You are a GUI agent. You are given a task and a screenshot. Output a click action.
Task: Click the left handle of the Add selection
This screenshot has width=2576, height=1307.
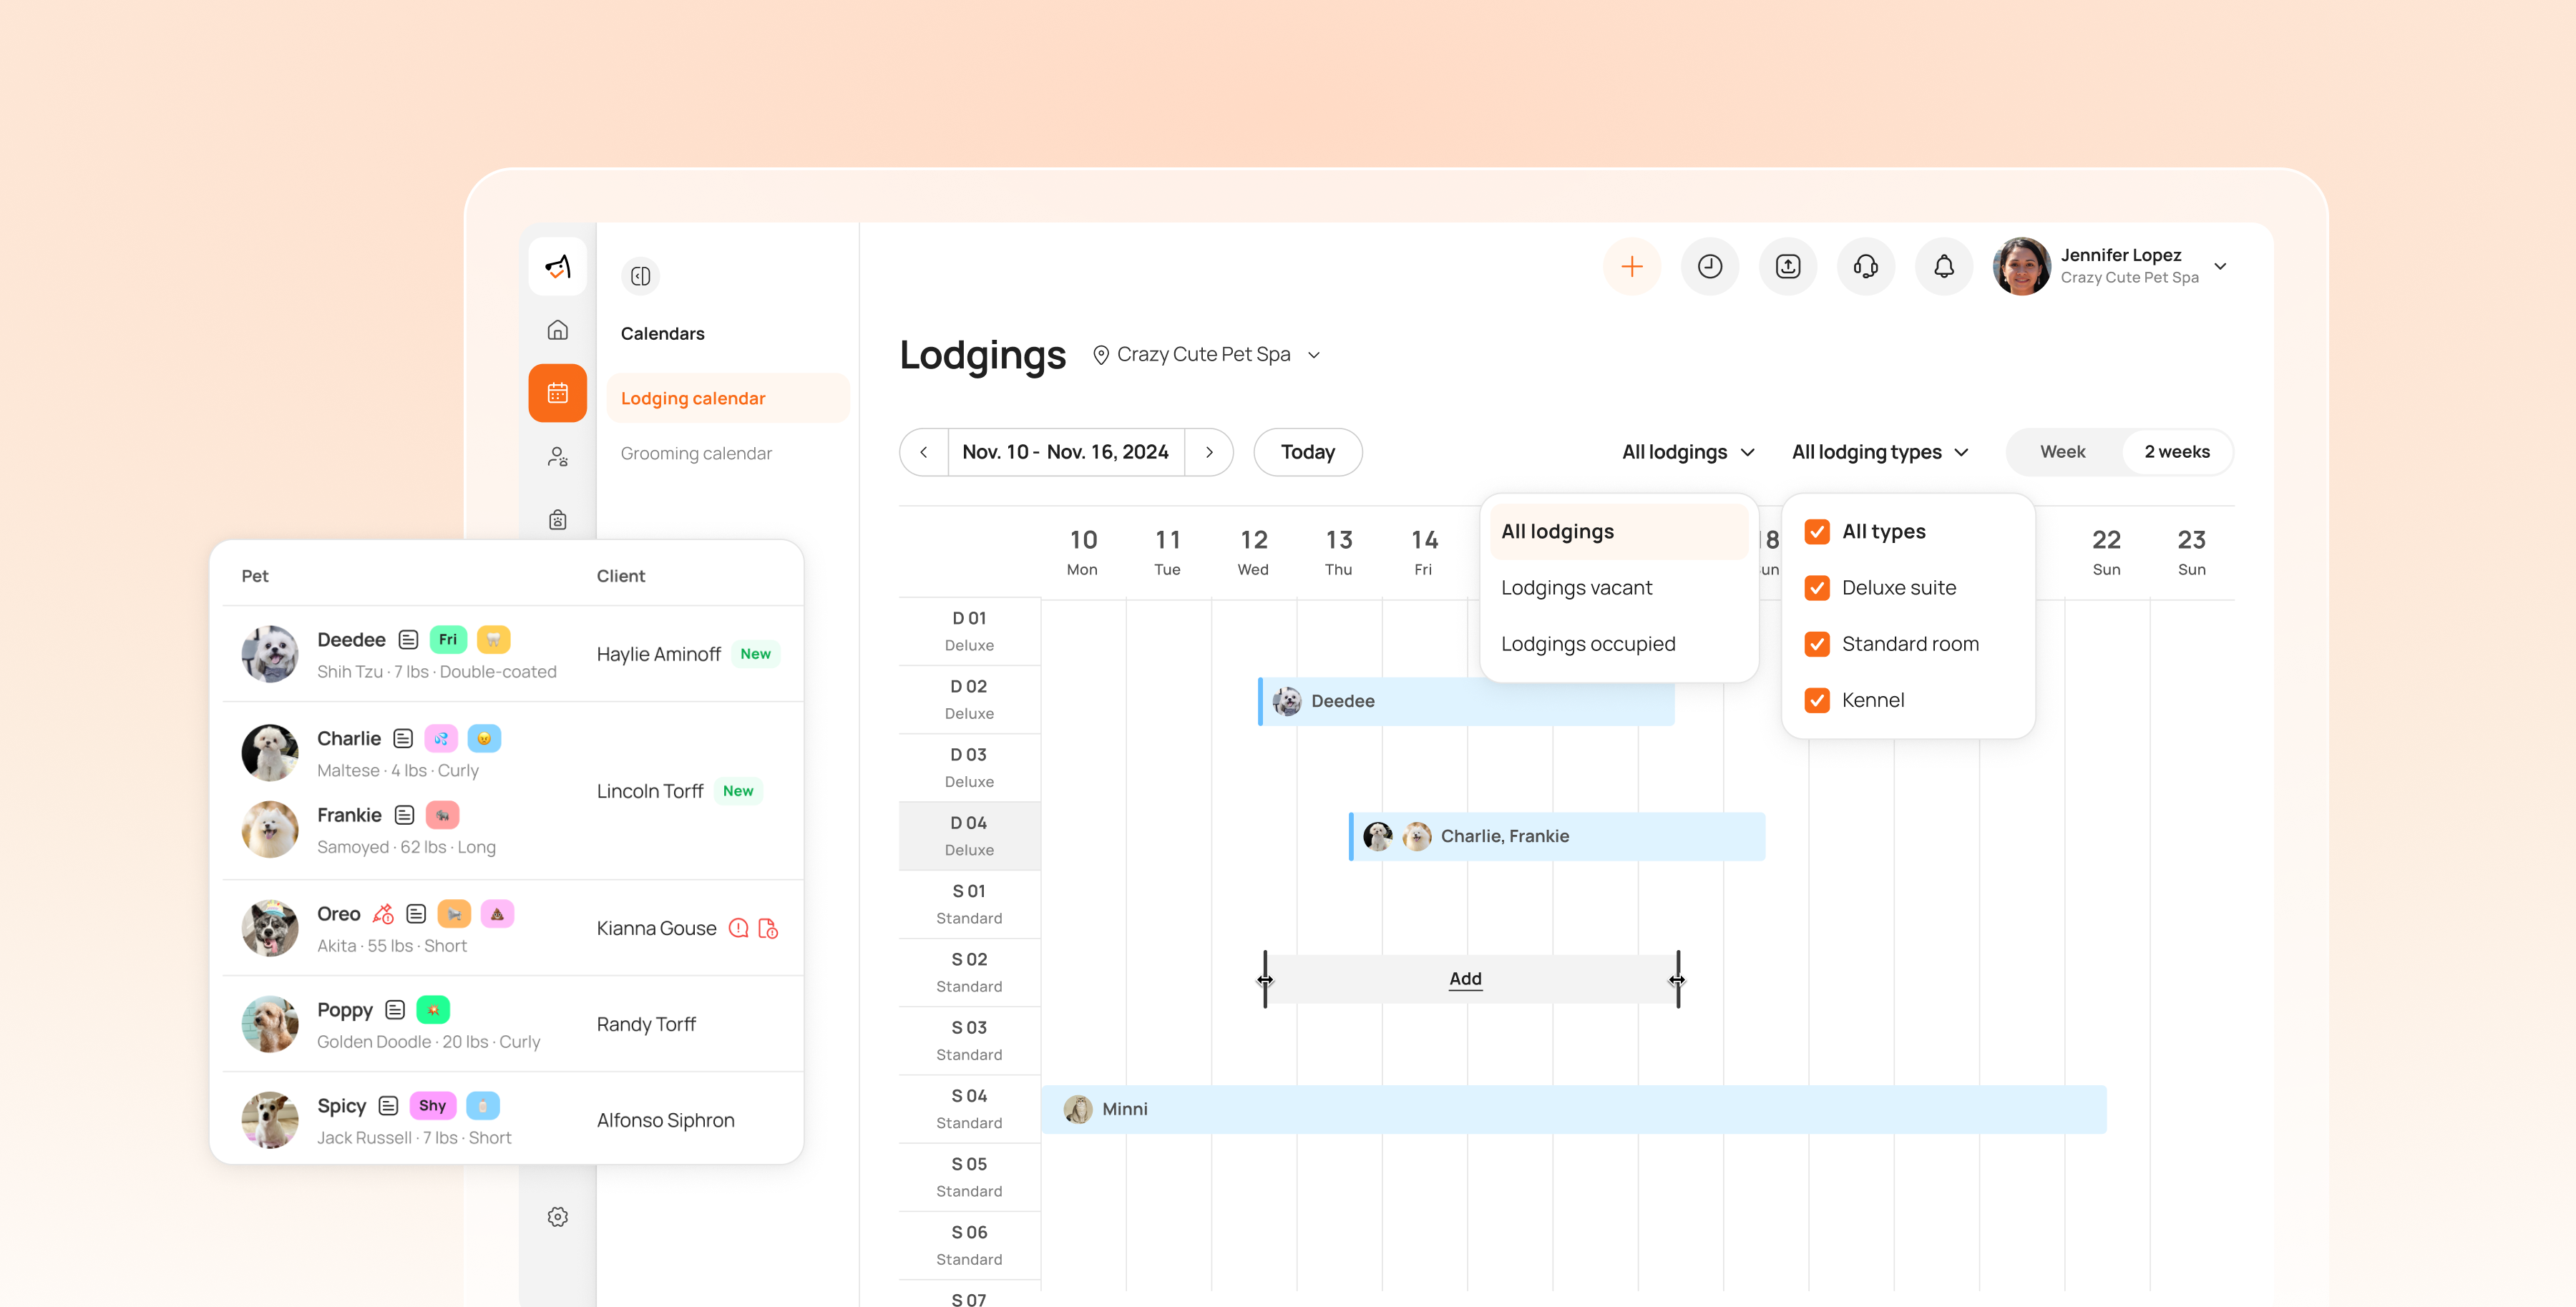coord(1265,979)
